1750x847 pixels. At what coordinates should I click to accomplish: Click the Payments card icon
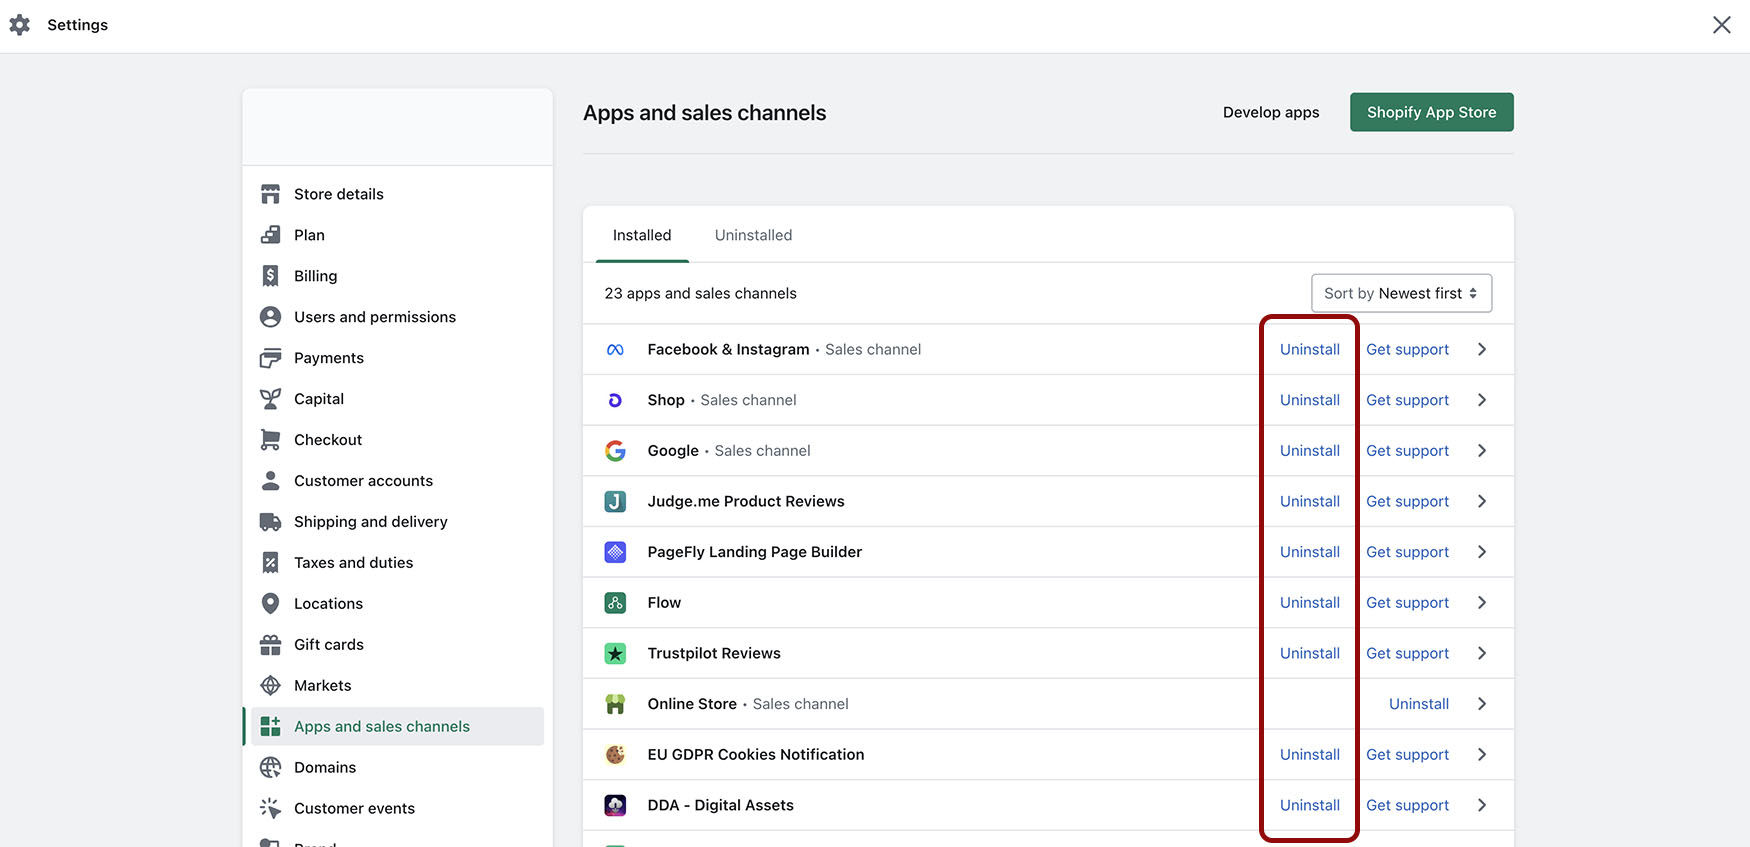pyautogui.click(x=270, y=358)
